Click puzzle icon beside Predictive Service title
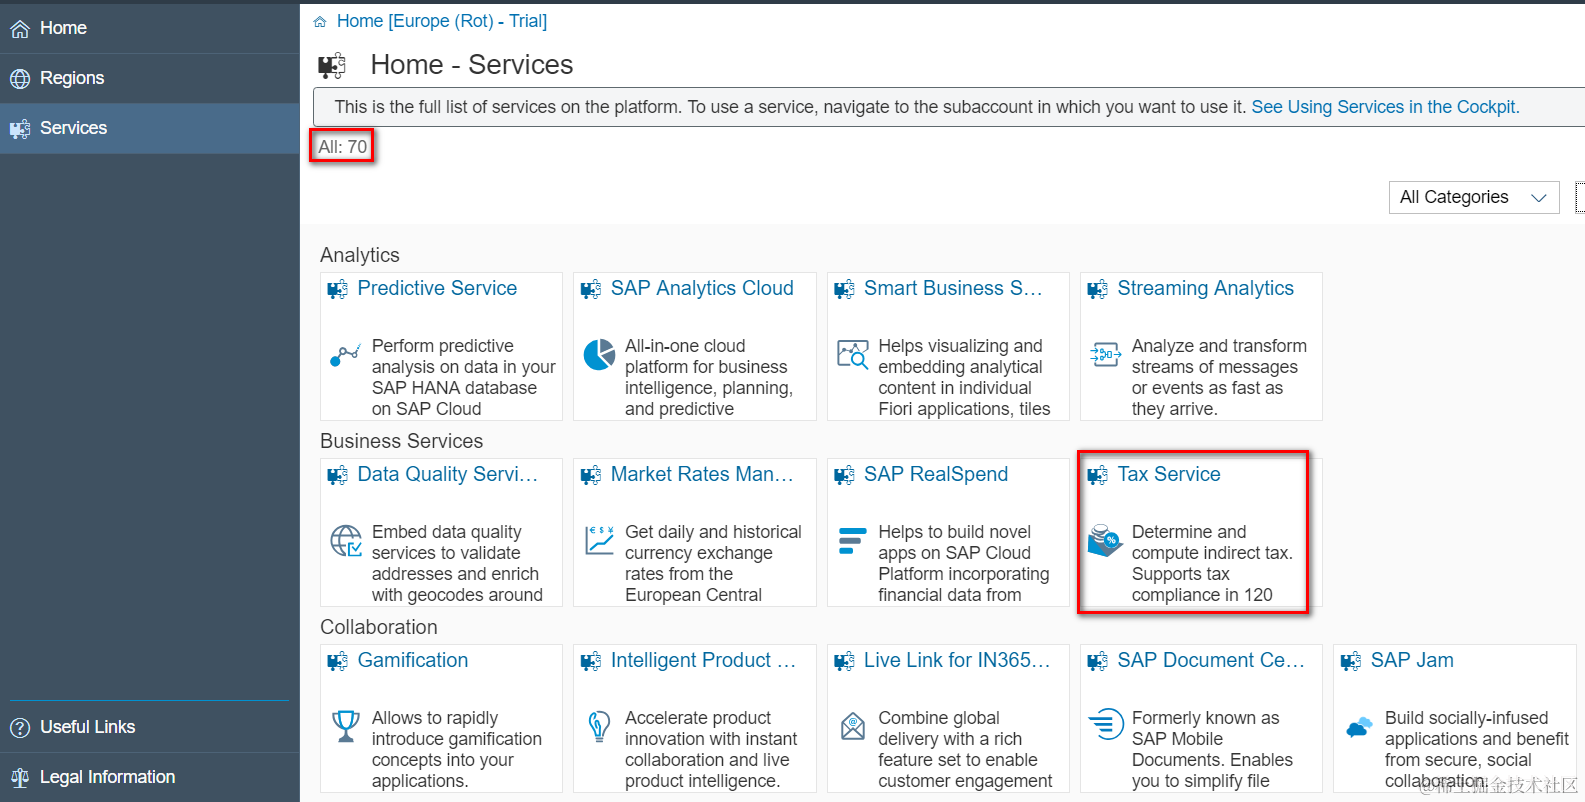The width and height of the screenshot is (1585, 802). point(337,290)
